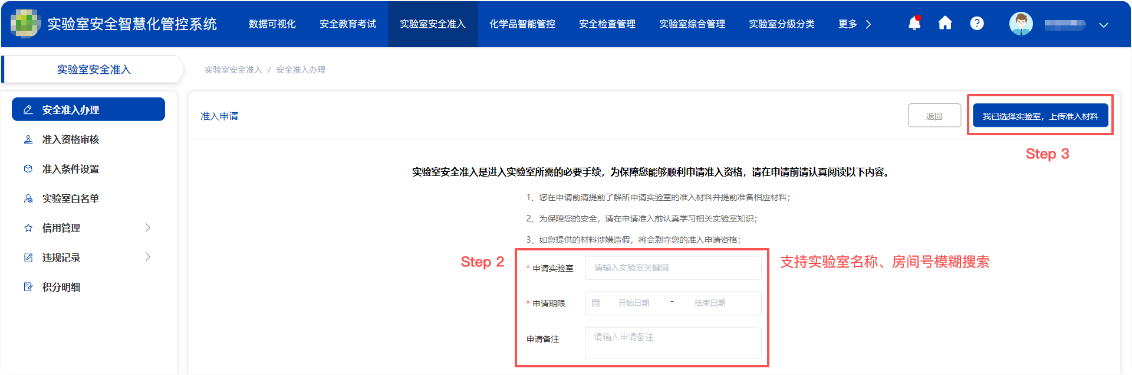1132x375 pixels.
Task: Expand 信用管理 submenu chevron
Action: pyautogui.click(x=148, y=228)
